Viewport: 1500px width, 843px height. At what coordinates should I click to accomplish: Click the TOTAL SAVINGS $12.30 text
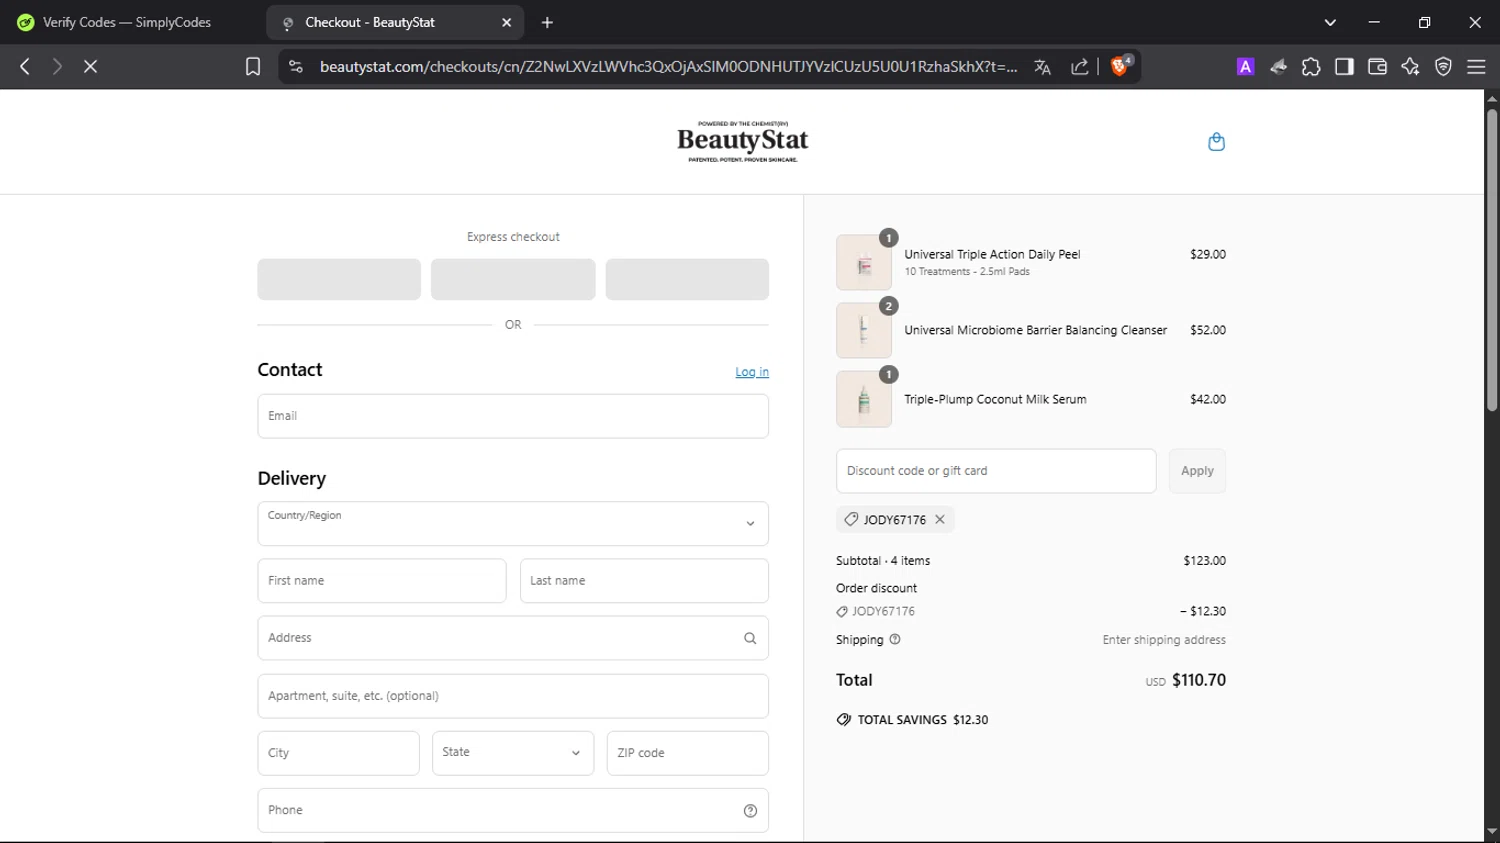(923, 720)
